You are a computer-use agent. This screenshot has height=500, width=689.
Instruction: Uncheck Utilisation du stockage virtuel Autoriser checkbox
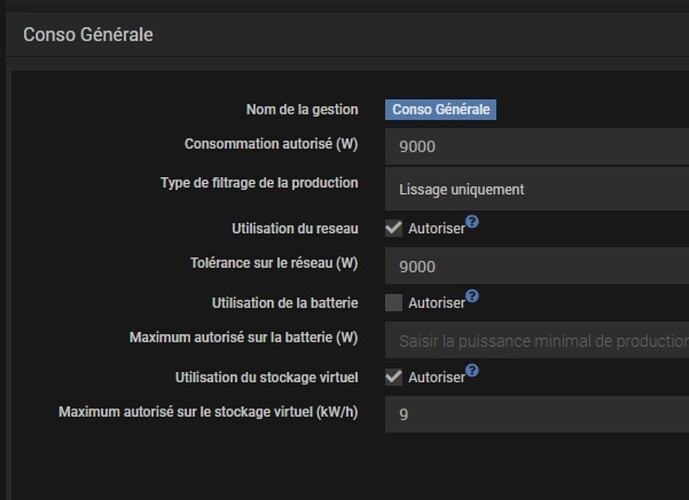tap(394, 377)
